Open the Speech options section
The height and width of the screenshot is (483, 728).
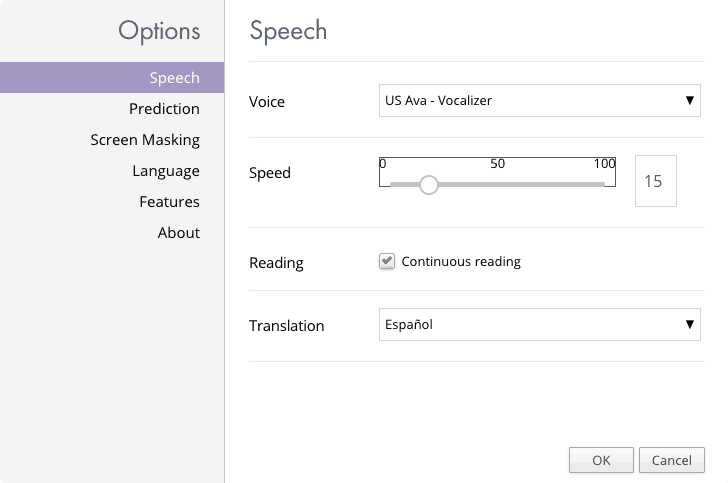pos(112,78)
